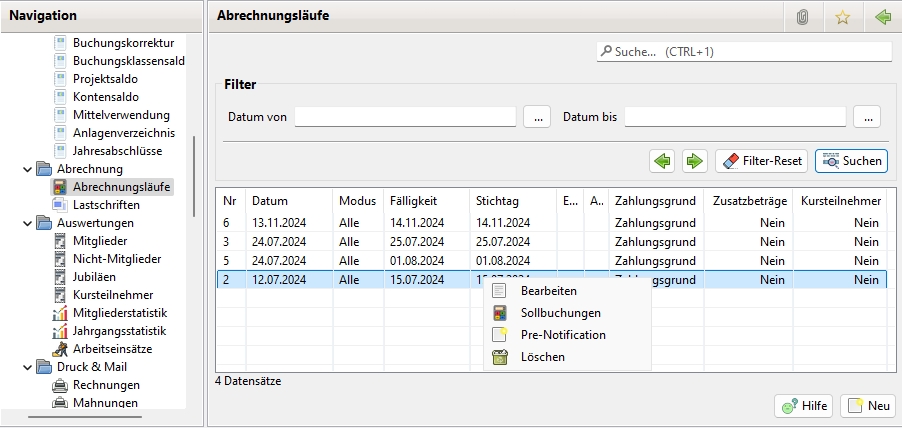The width and height of the screenshot is (902, 428).
Task: Click the star favorites icon
Action: pyautogui.click(x=842, y=17)
